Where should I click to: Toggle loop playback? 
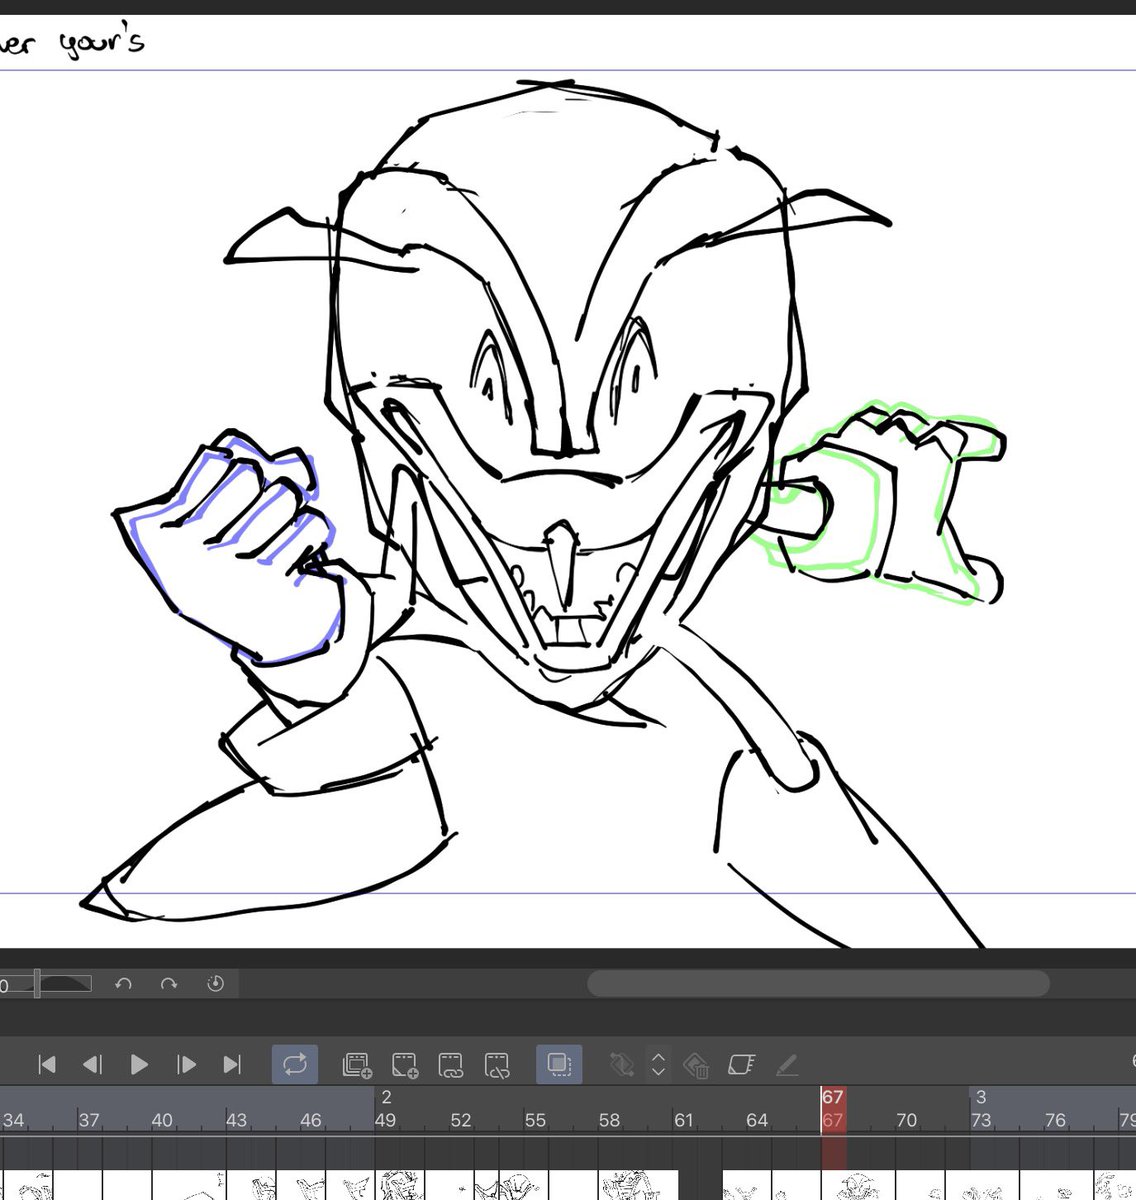coord(295,1065)
